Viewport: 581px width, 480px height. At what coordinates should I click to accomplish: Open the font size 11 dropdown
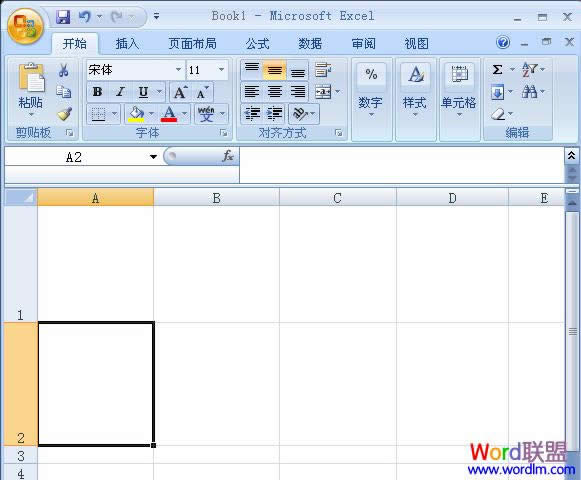point(221,69)
